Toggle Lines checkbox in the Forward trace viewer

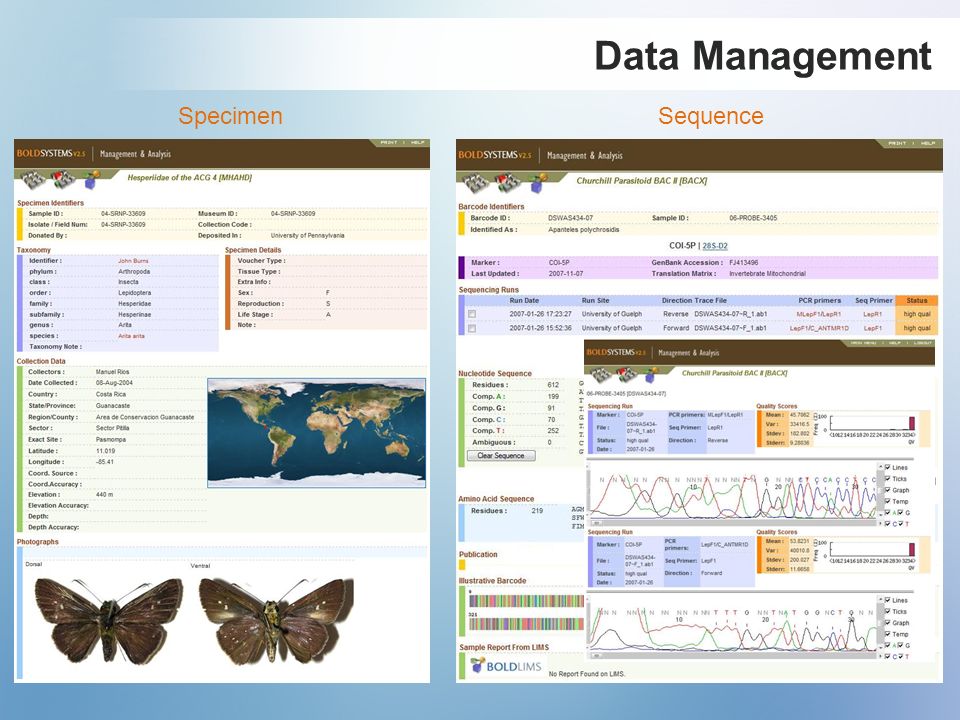click(888, 600)
